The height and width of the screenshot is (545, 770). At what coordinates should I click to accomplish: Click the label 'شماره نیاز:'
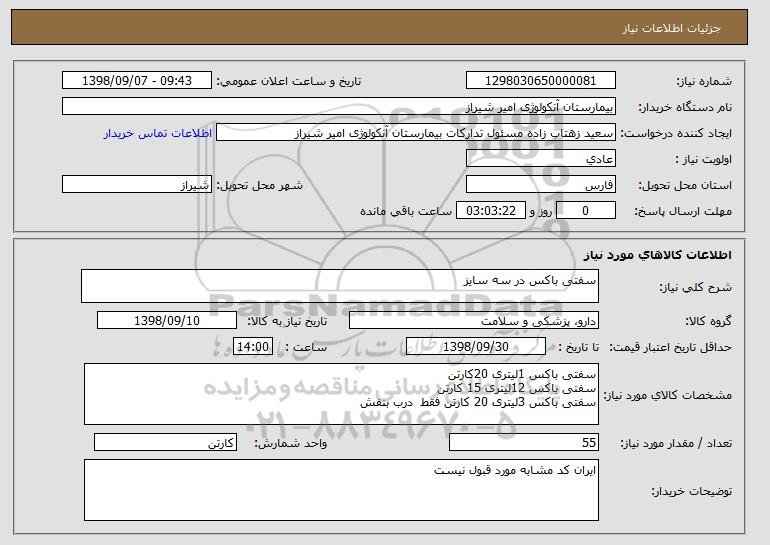pos(704,82)
